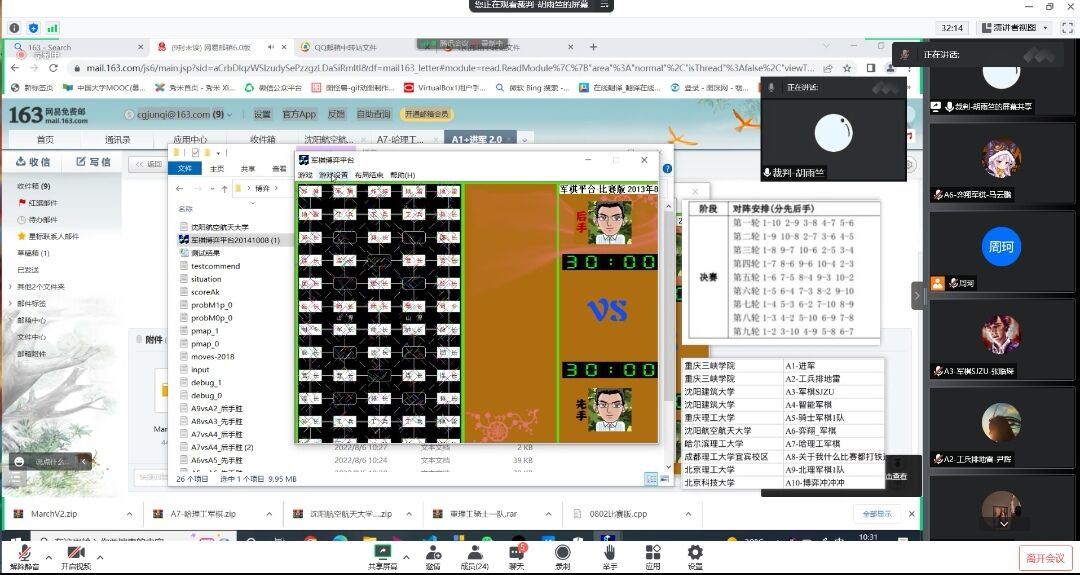Expand MarchV2.zip download options arrow
The height and width of the screenshot is (575, 1080).
[x=129, y=514]
